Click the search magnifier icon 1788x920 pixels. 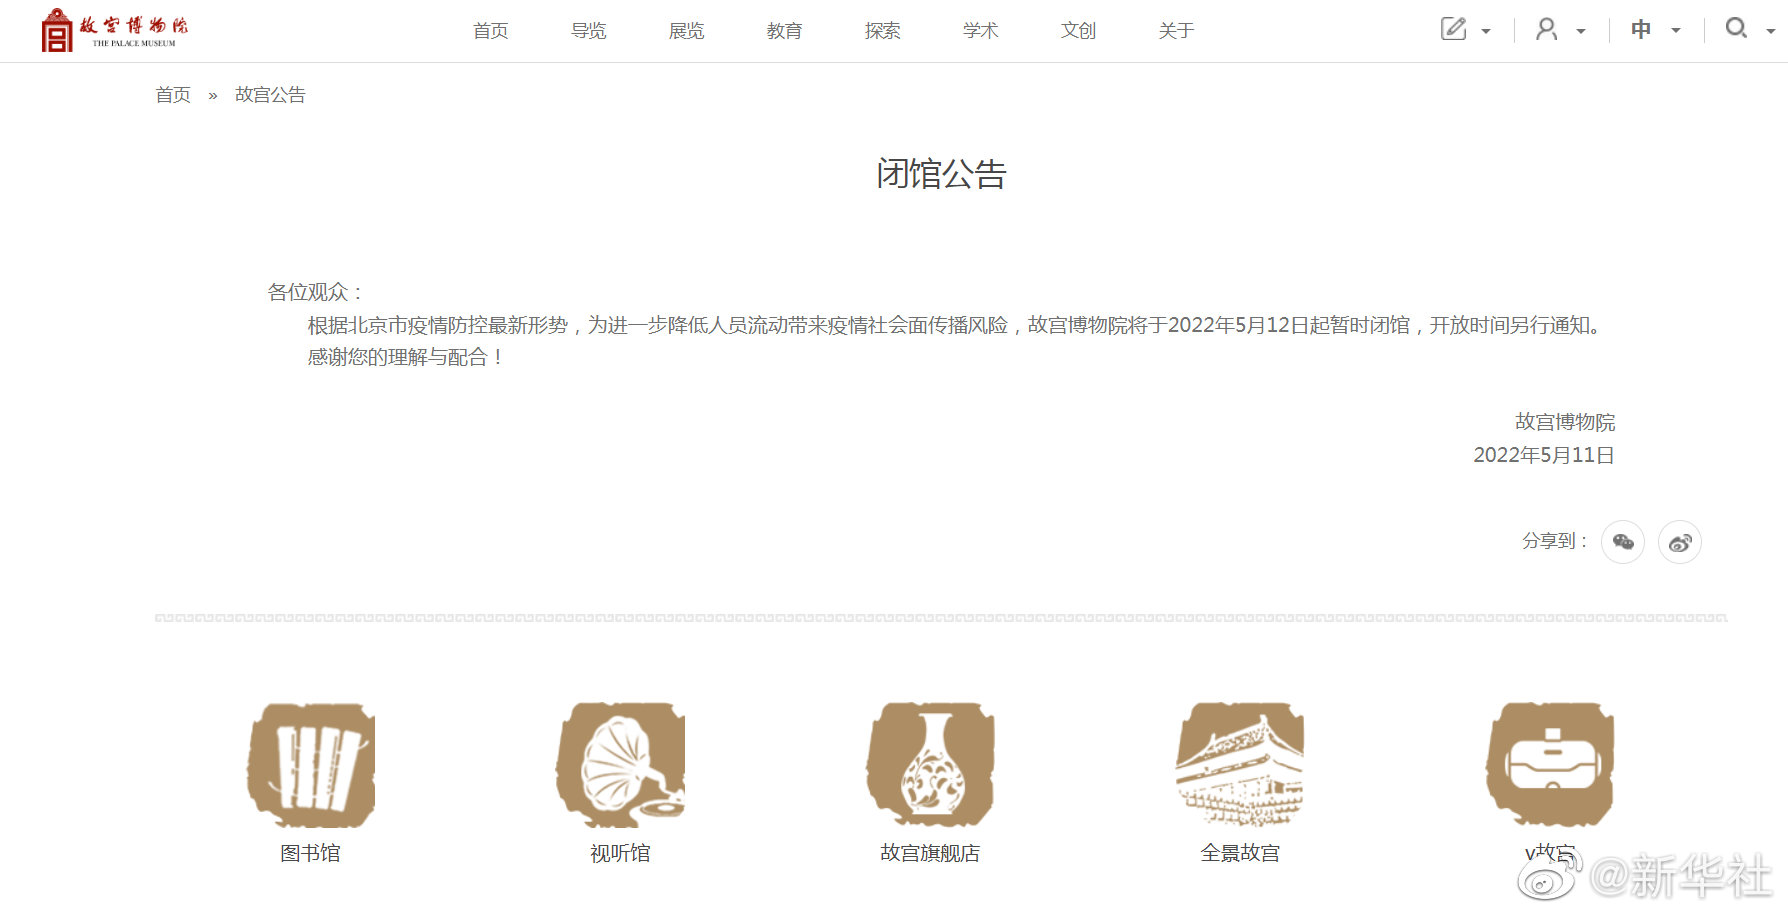click(x=1737, y=29)
